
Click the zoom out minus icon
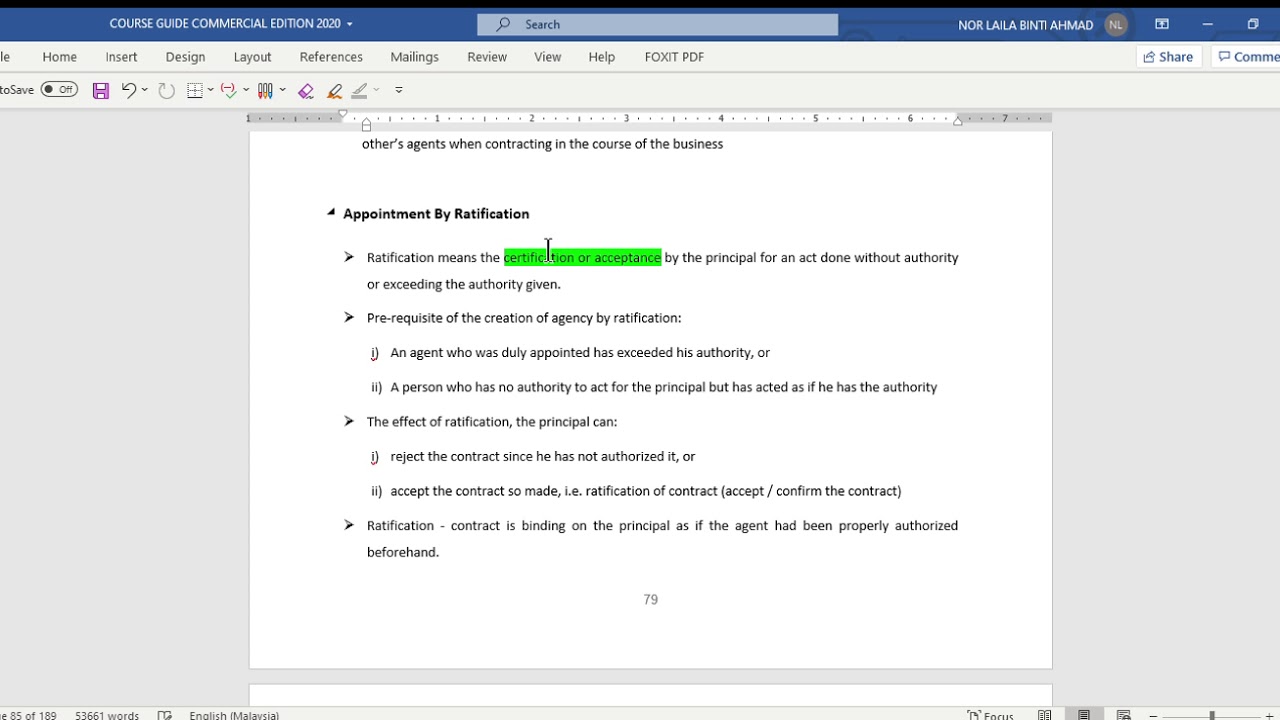(1153, 716)
